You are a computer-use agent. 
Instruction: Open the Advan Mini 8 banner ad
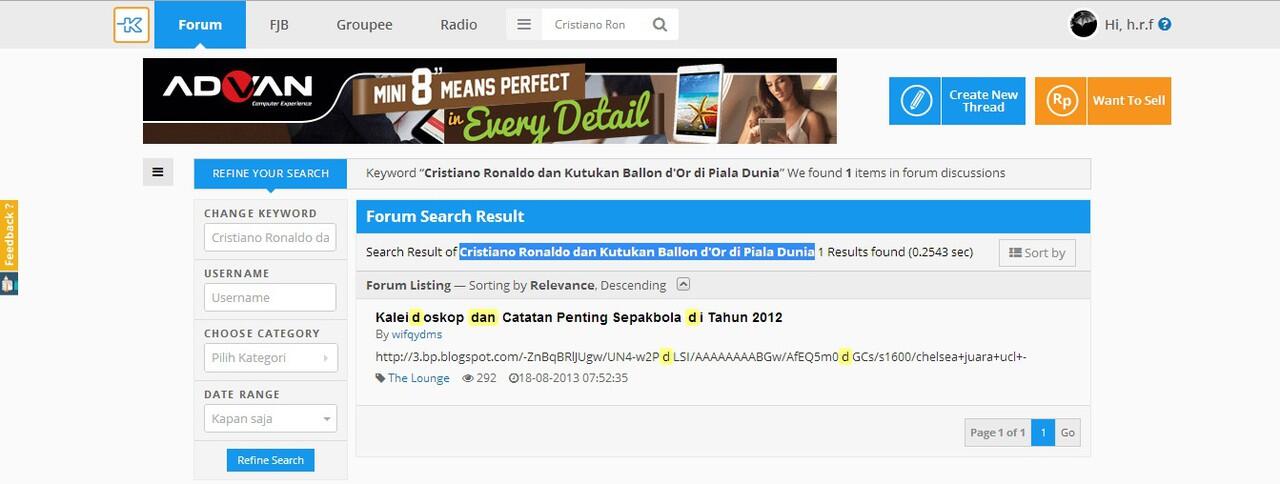(x=490, y=101)
